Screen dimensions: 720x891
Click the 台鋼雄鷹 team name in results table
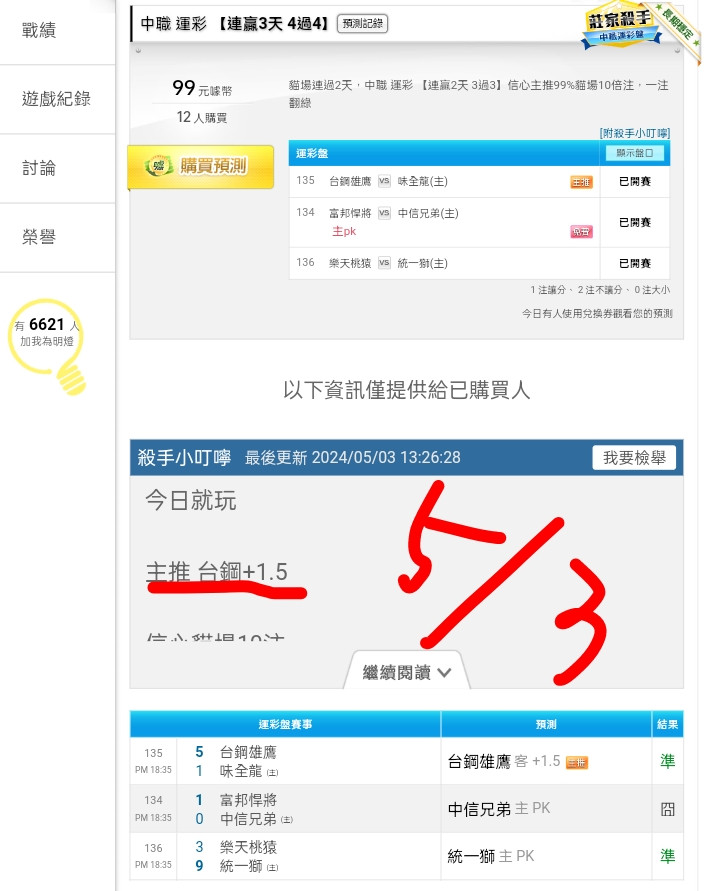pyautogui.click(x=248, y=752)
